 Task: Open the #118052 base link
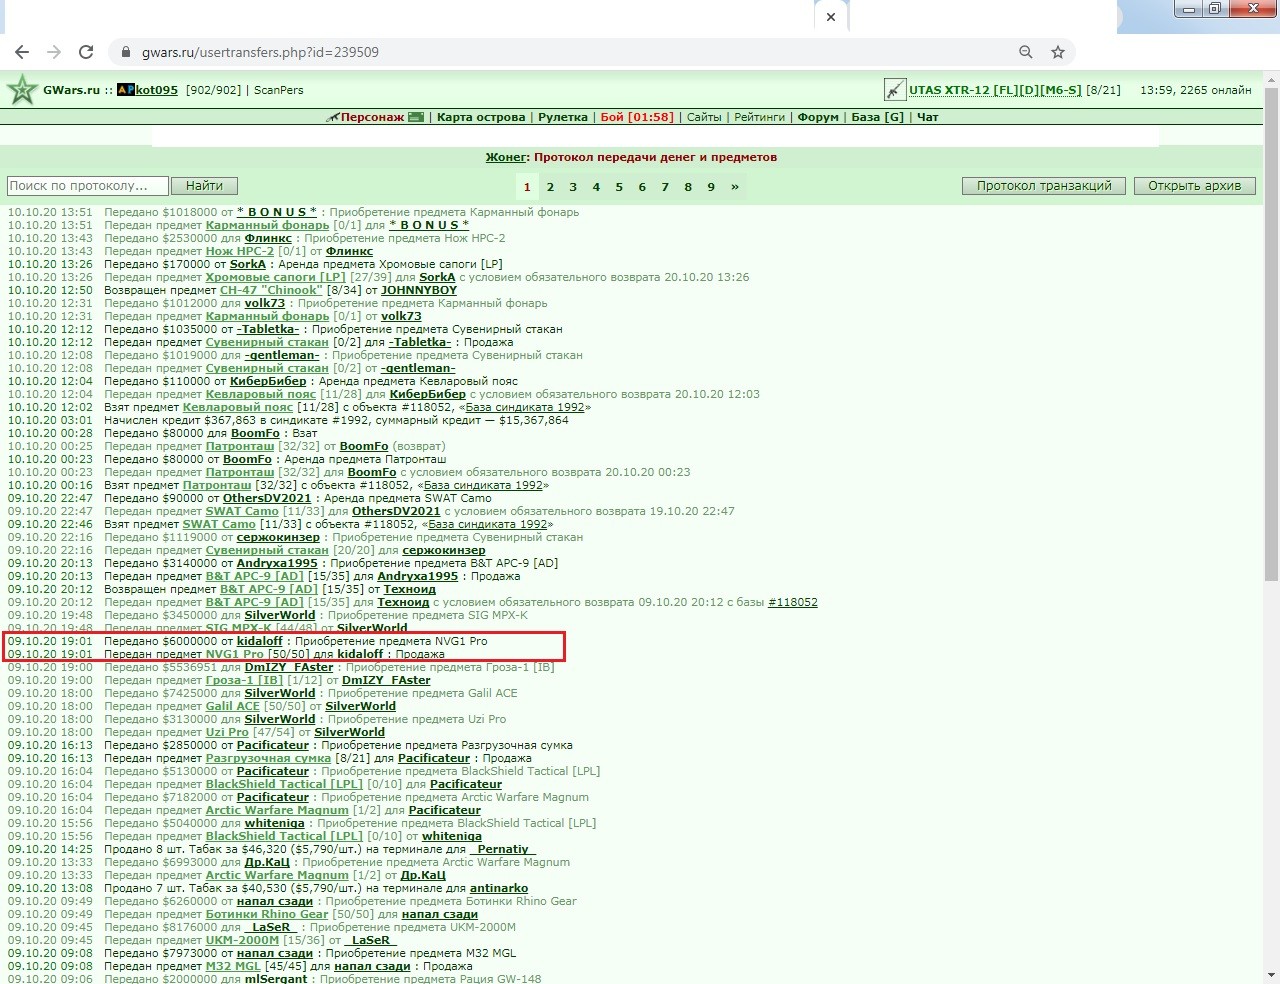pos(793,602)
